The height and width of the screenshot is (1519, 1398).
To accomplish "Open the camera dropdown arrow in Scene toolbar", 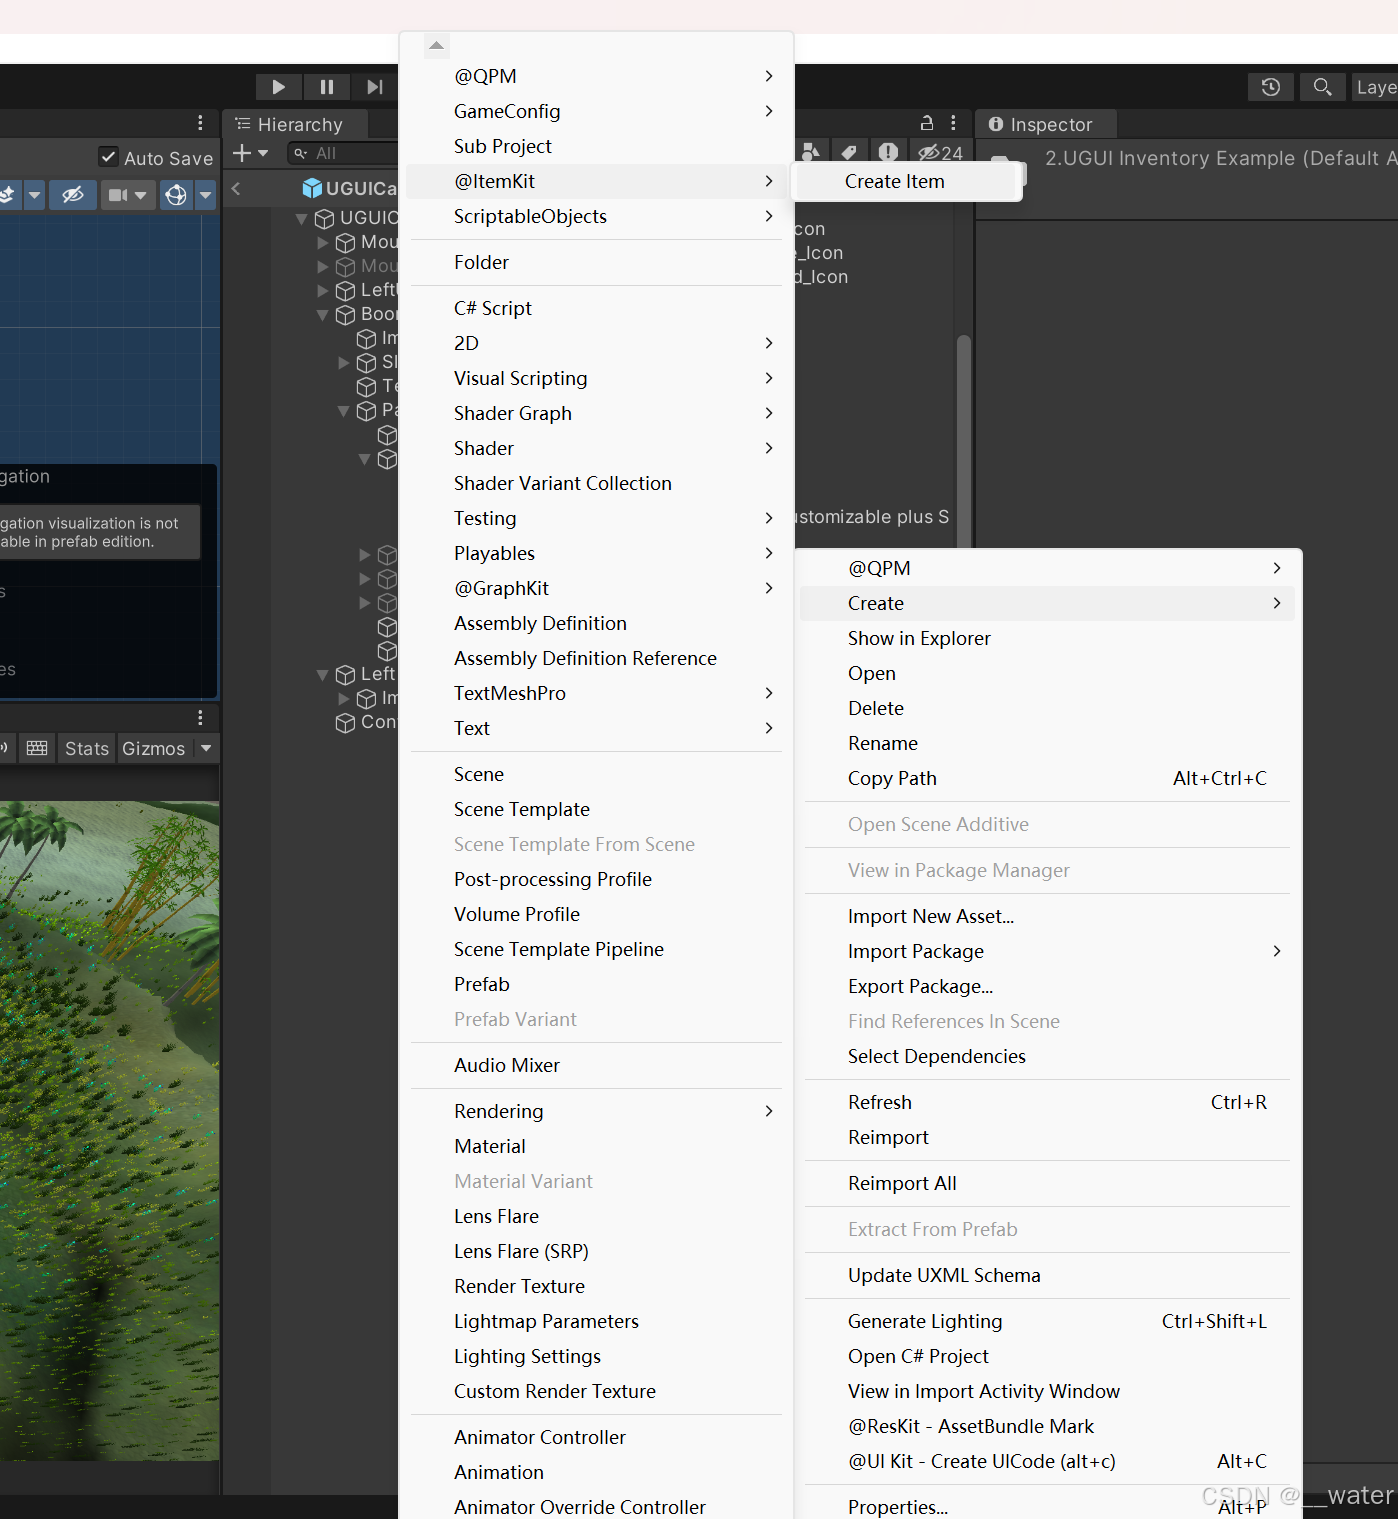I will (x=141, y=195).
